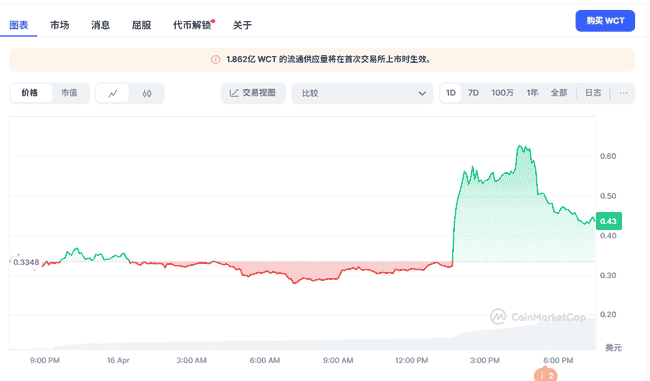The height and width of the screenshot is (381, 650).
Task: Toggle to 市值 market cap view
Action: (69, 93)
